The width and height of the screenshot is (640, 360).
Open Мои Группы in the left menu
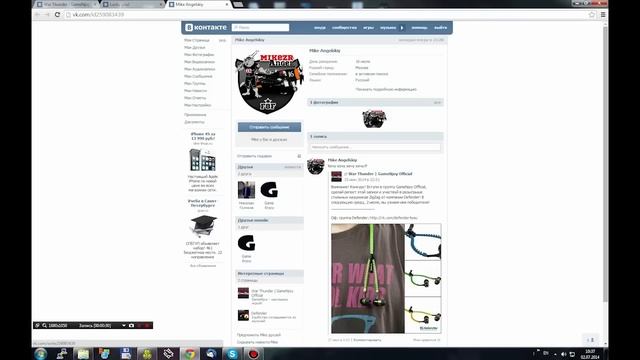tap(195, 83)
